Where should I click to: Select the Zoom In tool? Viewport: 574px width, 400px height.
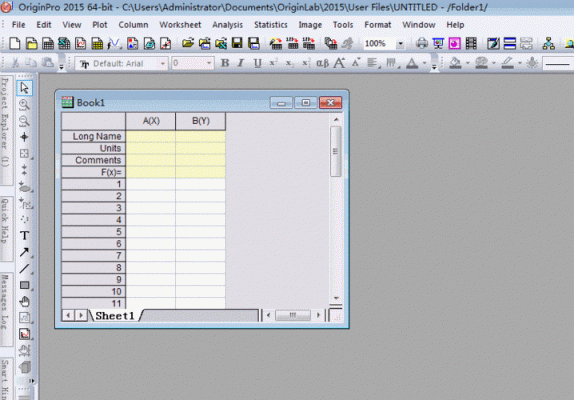click(25, 105)
